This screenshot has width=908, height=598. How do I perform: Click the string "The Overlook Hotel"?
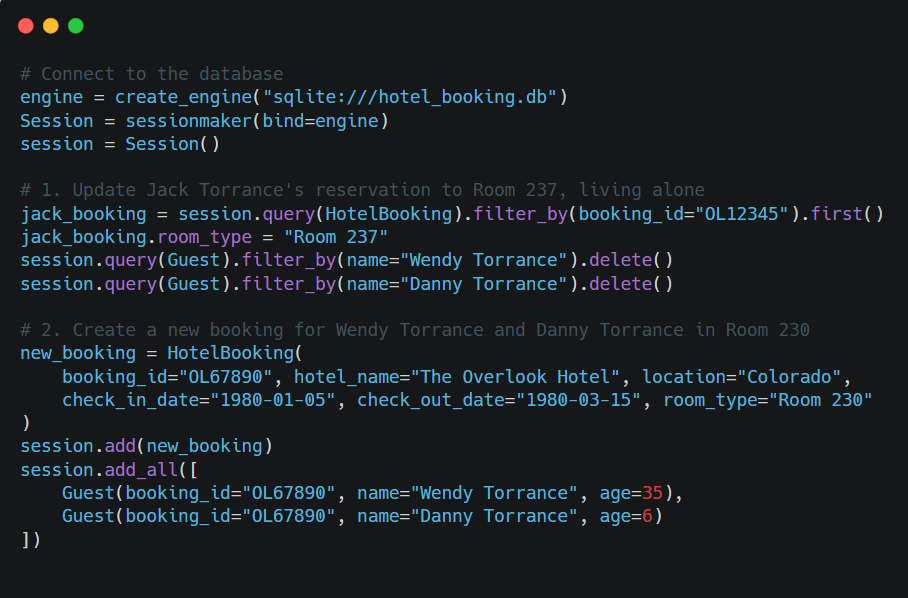(515, 377)
